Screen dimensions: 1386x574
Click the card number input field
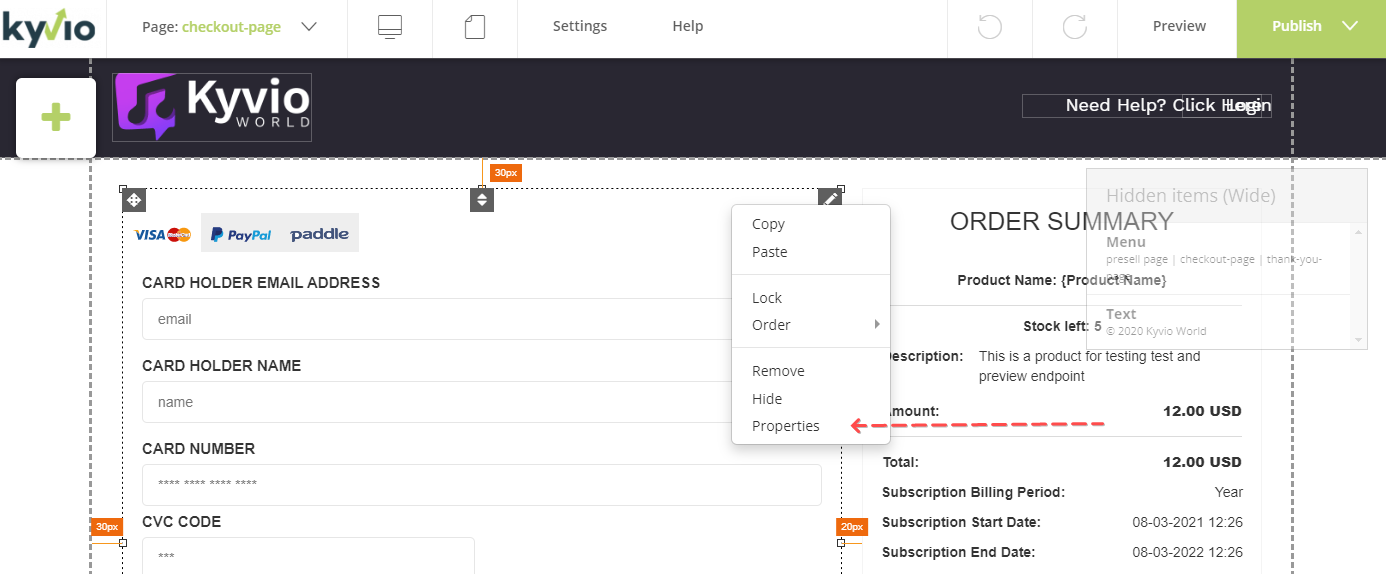pos(482,485)
